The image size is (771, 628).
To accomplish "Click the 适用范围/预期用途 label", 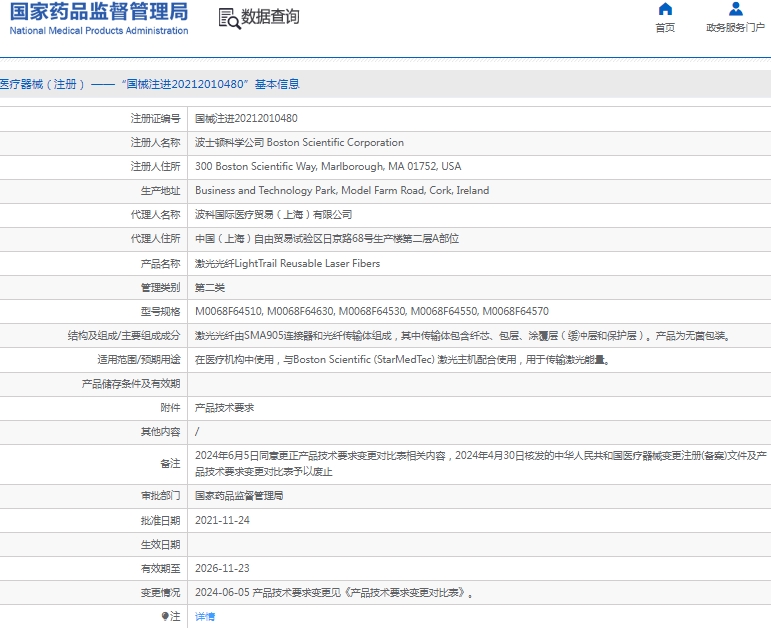I will pos(139,360).
